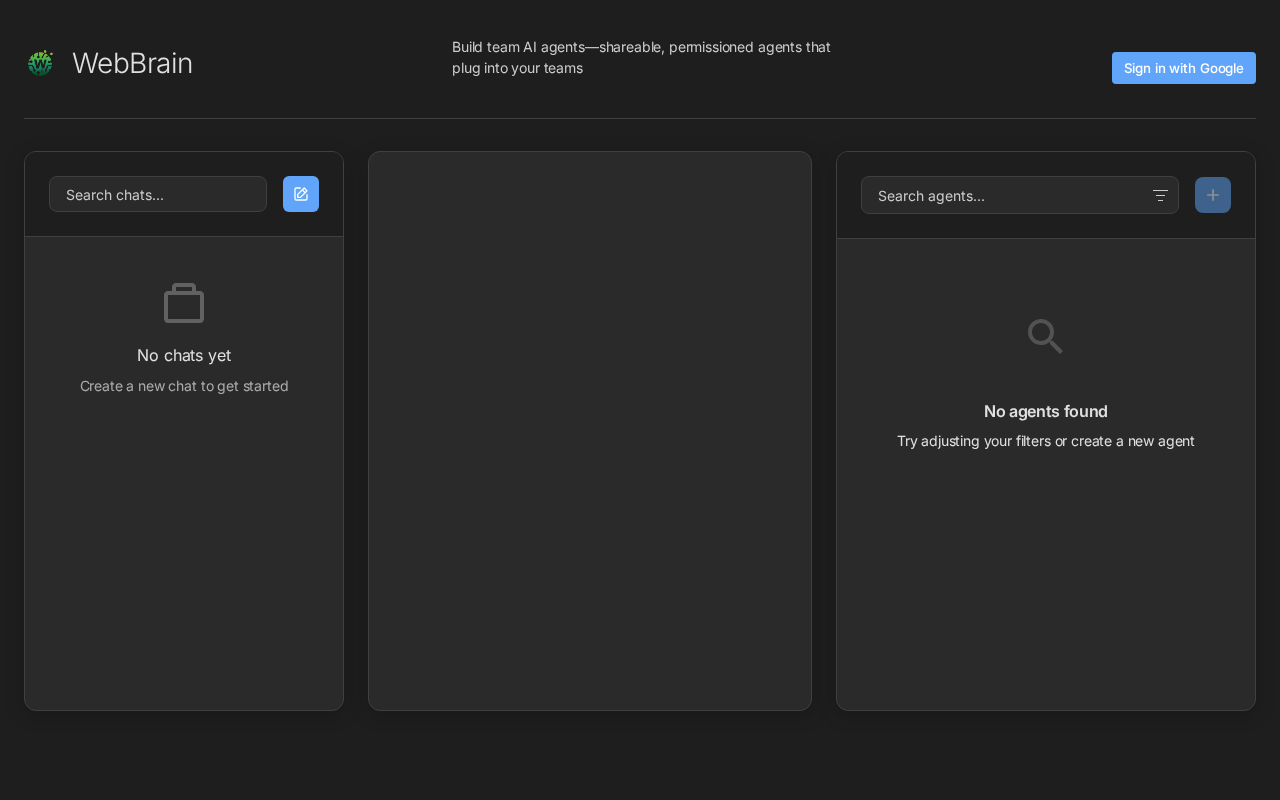Click "Try adjusting your filters" hint text

[x=1045, y=441]
